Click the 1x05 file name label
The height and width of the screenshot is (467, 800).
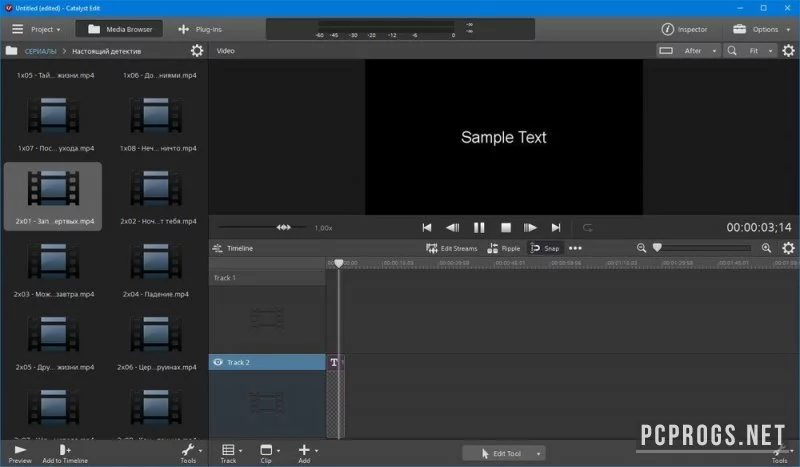pos(56,76)
